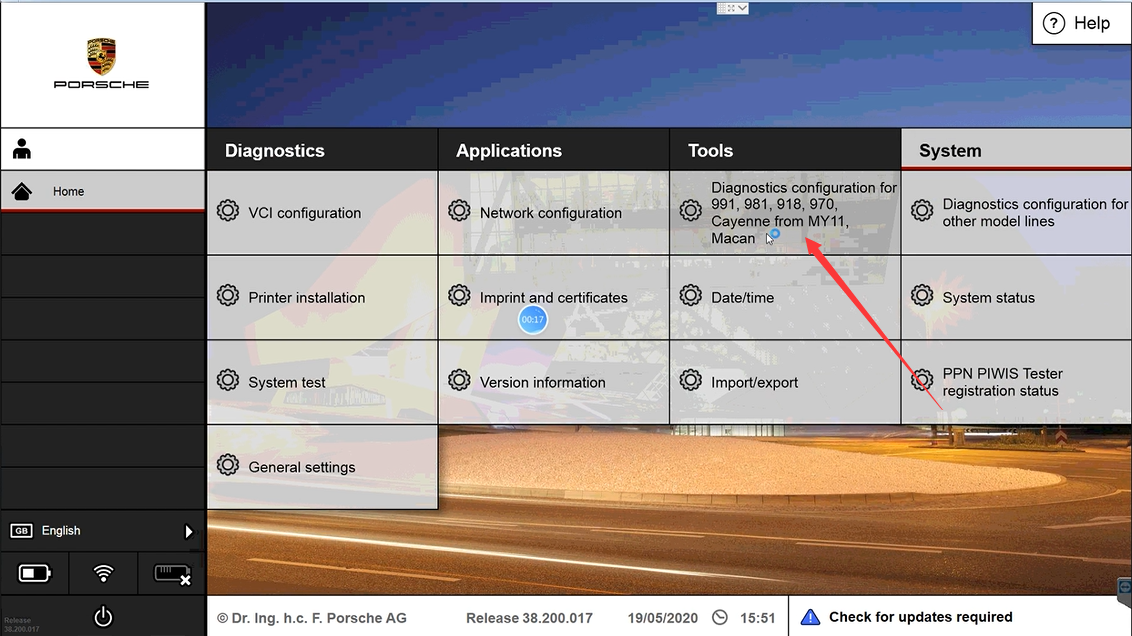Click the user profile icon
This screenshot has width=1132, height=636.
click(22, 149)
